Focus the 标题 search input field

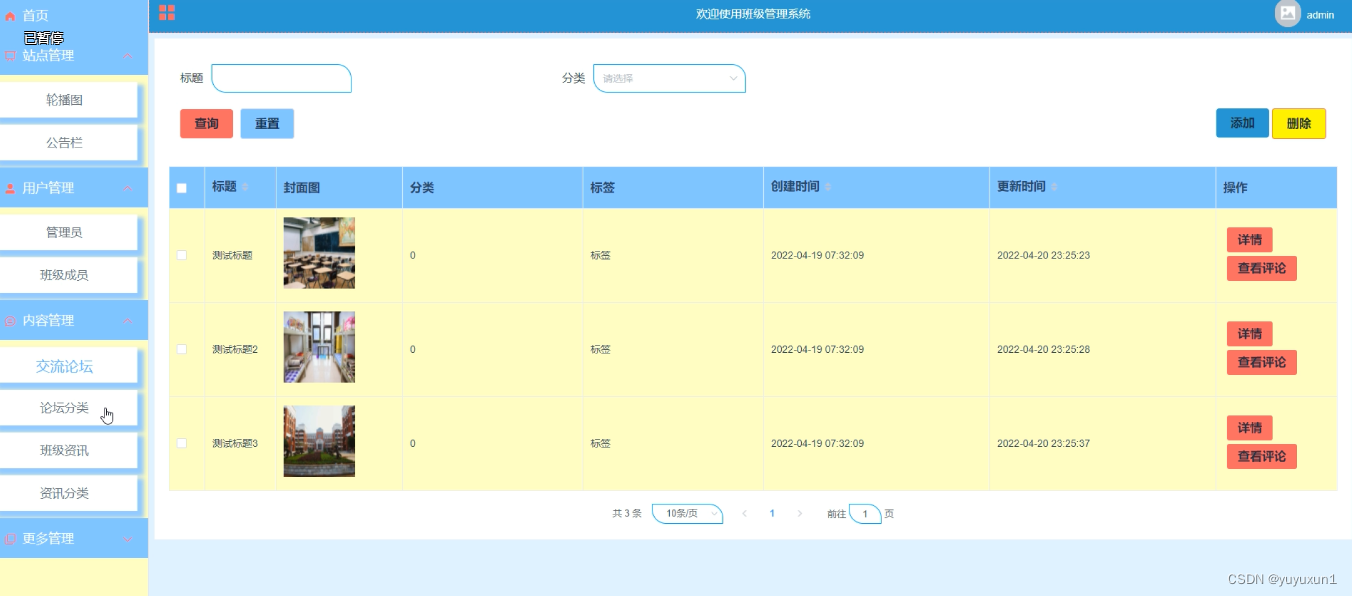point(281,78)
